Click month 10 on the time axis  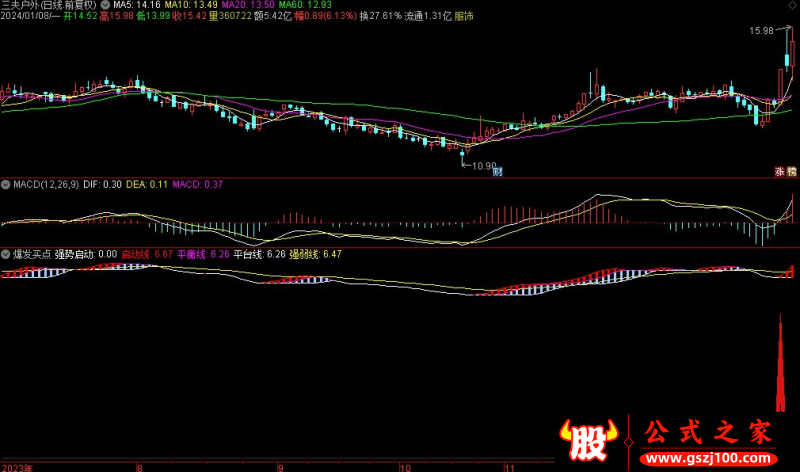click(405, 468)
